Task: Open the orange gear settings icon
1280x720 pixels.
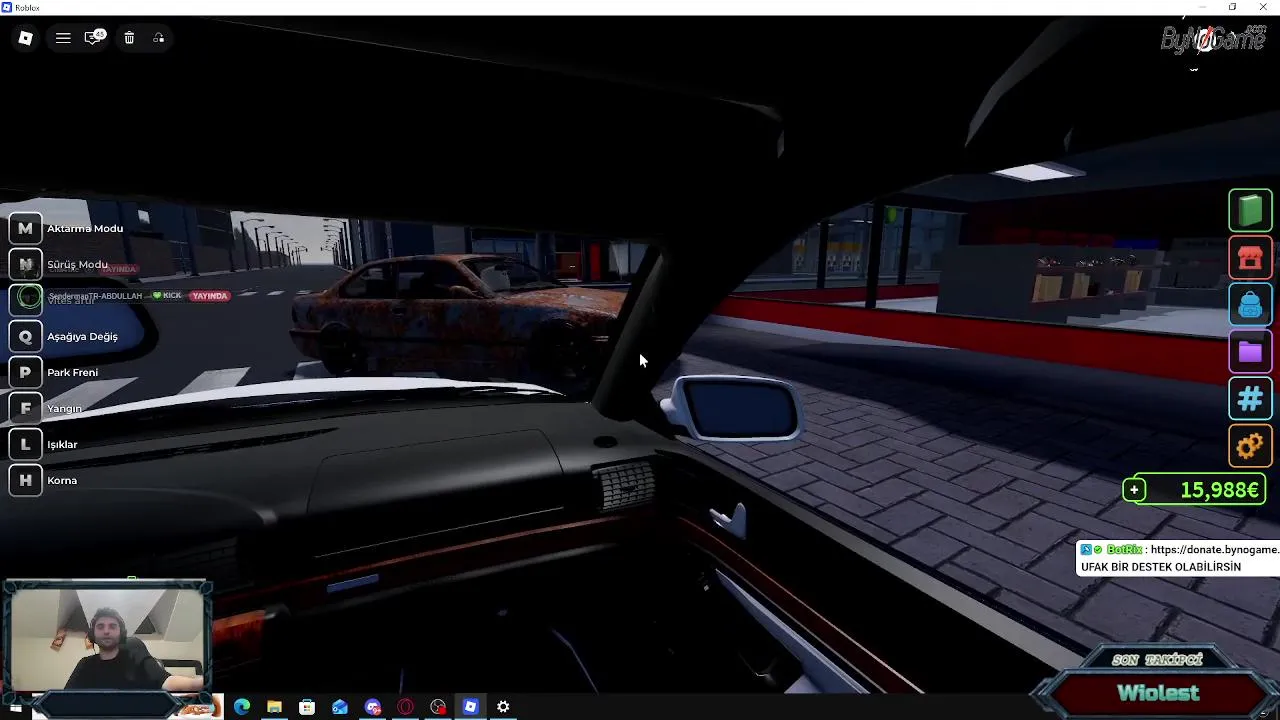Action: pos(1250,446)
